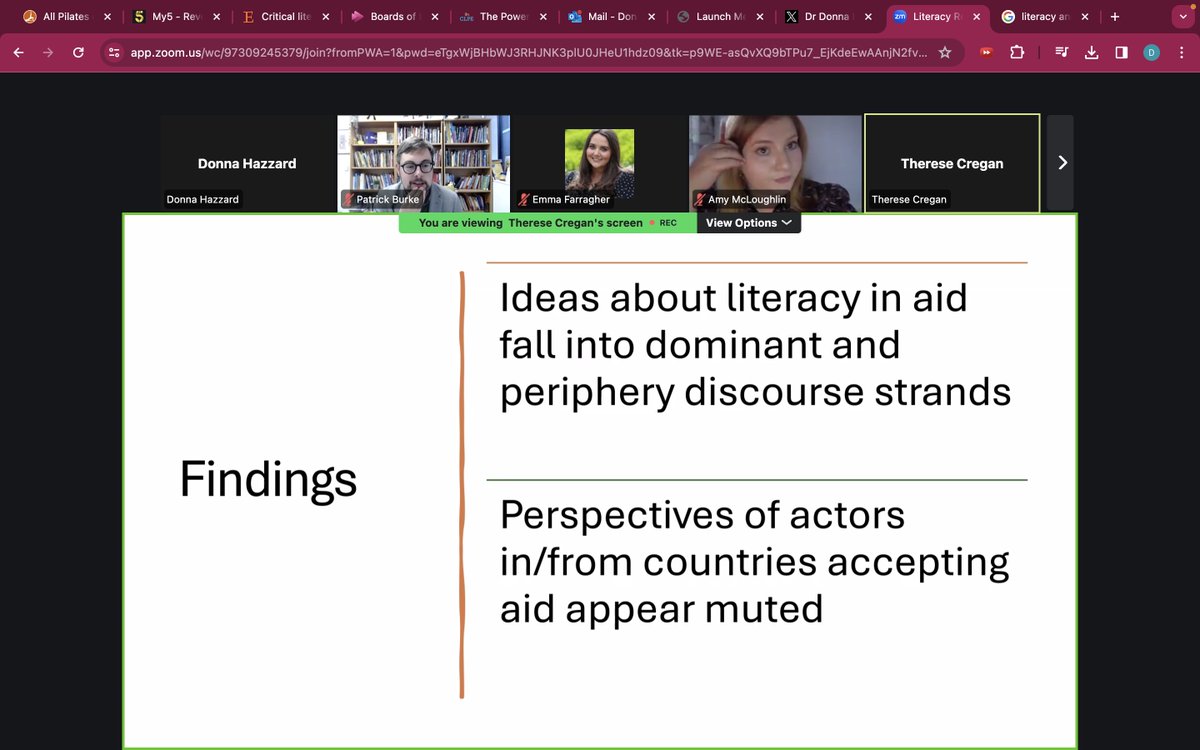Open the browser downloads icon
Image resolution: width=1200 pixels, height=750 pixels.
pyautogui.click(x=1092, y=52)
